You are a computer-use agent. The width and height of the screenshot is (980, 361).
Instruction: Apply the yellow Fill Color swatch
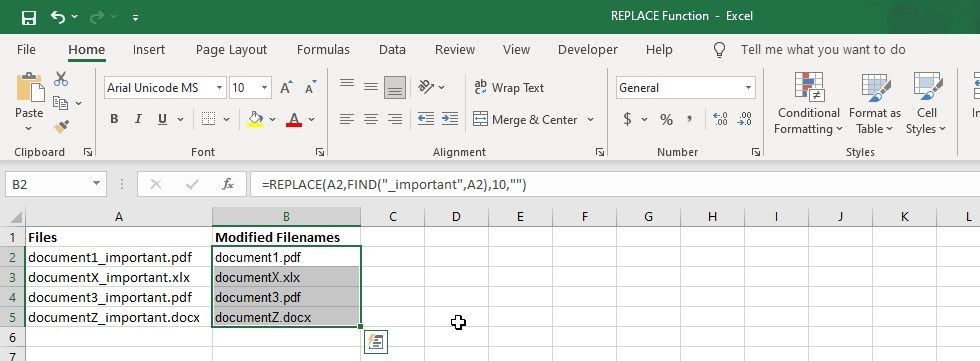[x=255, y=119]
